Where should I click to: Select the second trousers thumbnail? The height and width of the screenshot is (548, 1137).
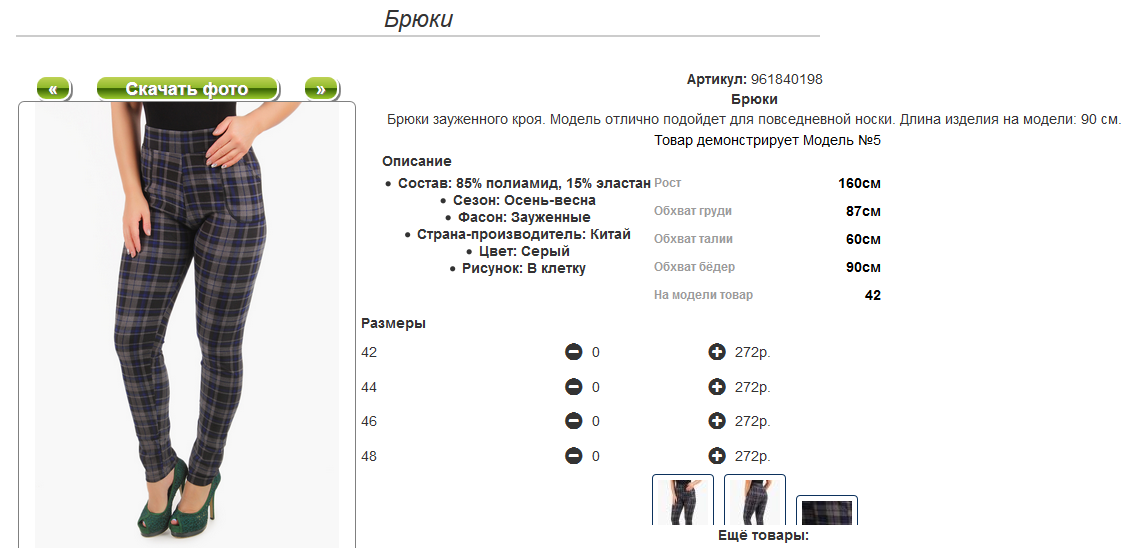pyautogui.click(x=755, y=501)
